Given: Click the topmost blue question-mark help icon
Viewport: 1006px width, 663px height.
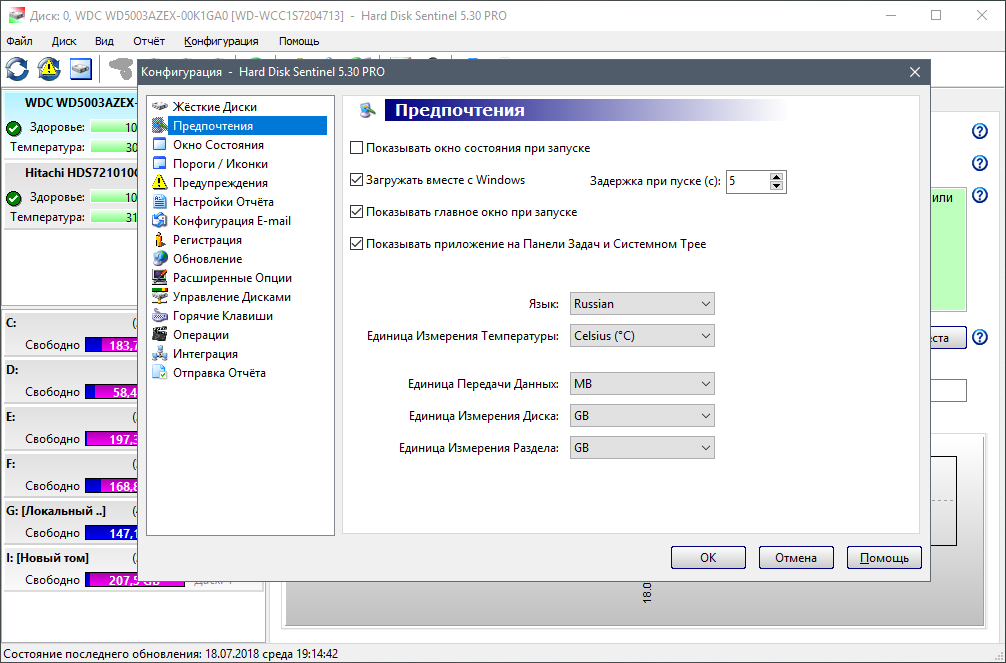Looking at the screenshot, I should [980, 131].
